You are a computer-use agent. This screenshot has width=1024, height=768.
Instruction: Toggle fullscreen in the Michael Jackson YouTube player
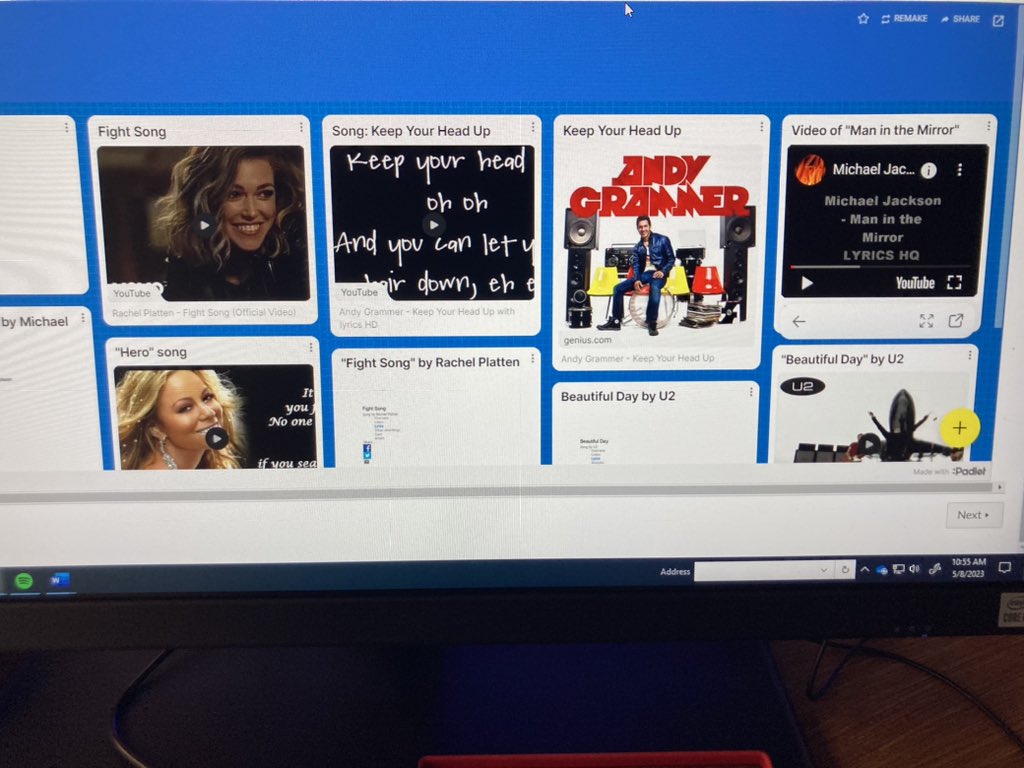coord(954,282)
